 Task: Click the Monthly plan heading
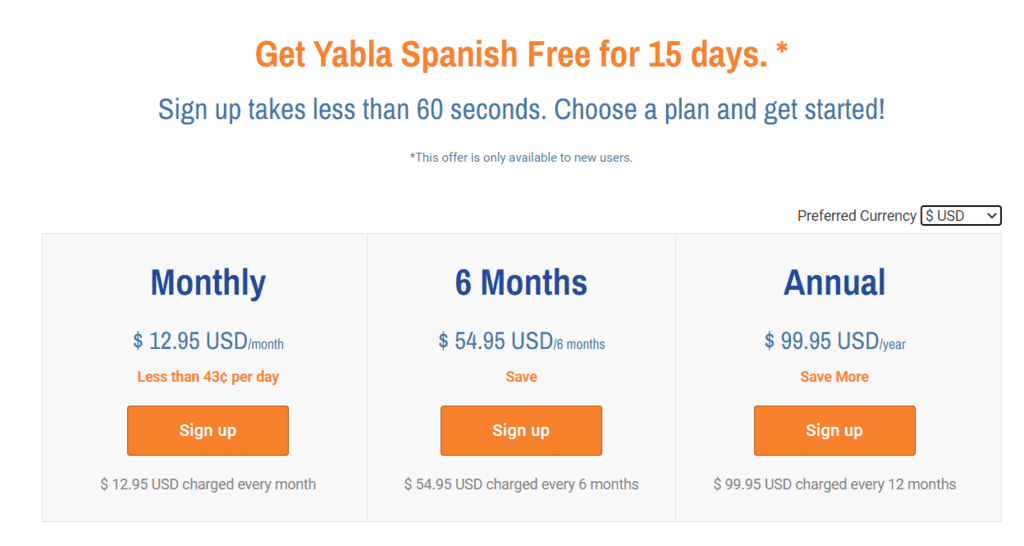click(208, 283)
